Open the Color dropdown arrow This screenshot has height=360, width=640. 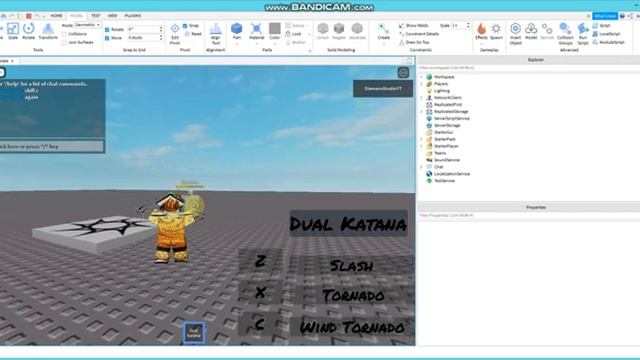(x=275, y=43)
